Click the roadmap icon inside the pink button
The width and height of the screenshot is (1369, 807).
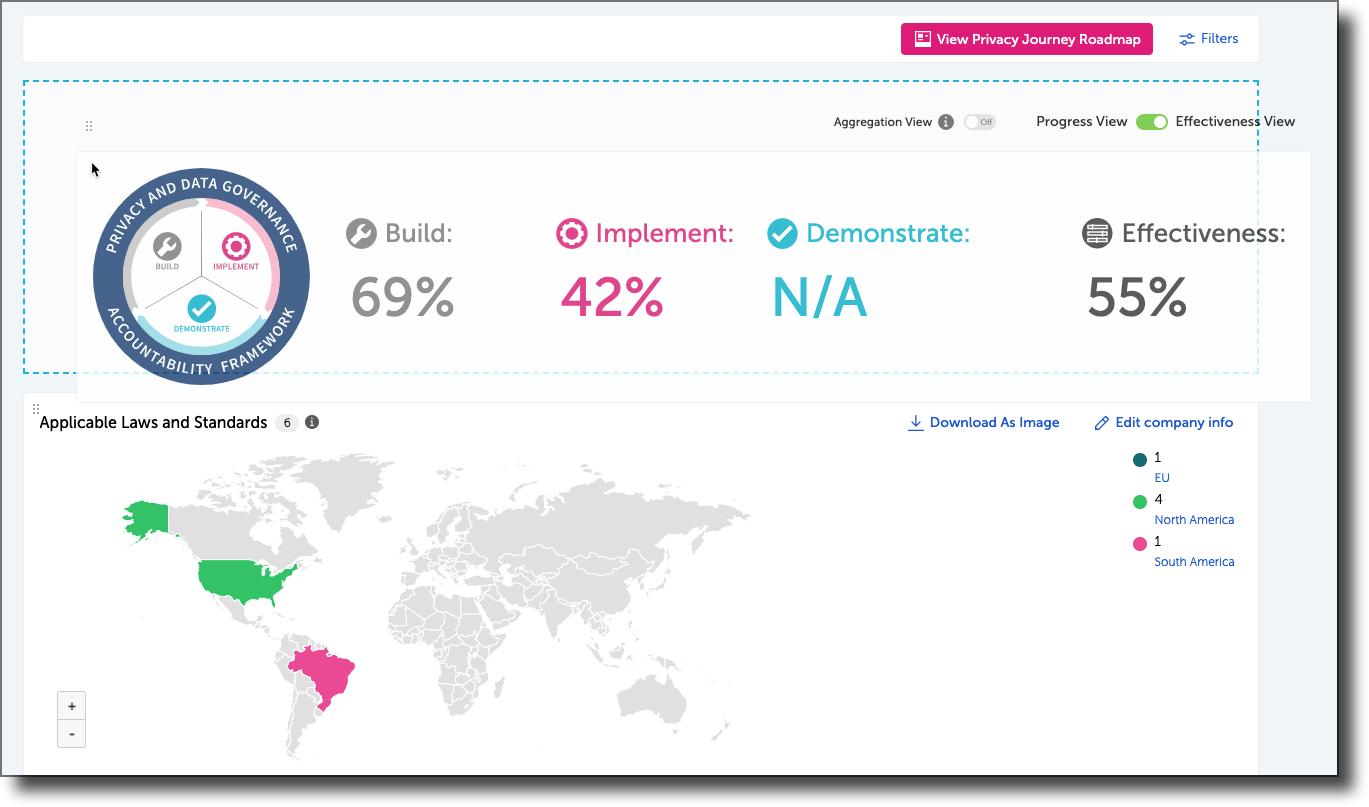pyautogui.click(x=920, y=38)
